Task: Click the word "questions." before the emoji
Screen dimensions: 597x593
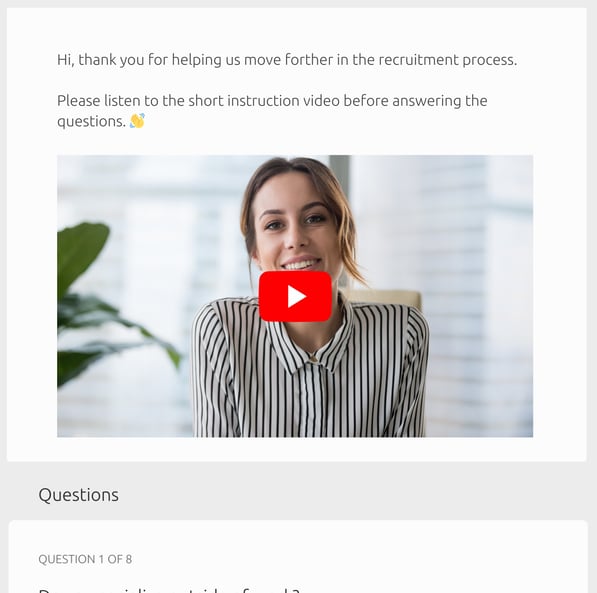Action: (x=91, y=121)
